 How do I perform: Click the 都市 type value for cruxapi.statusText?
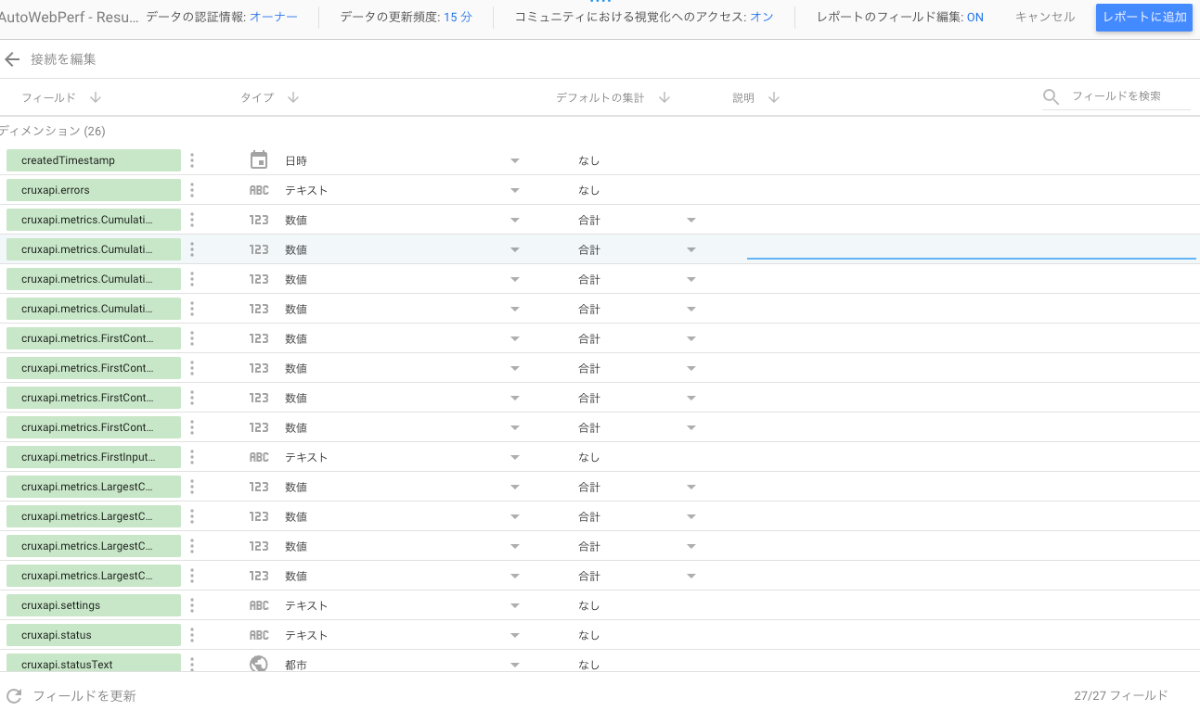click(296, 664)
